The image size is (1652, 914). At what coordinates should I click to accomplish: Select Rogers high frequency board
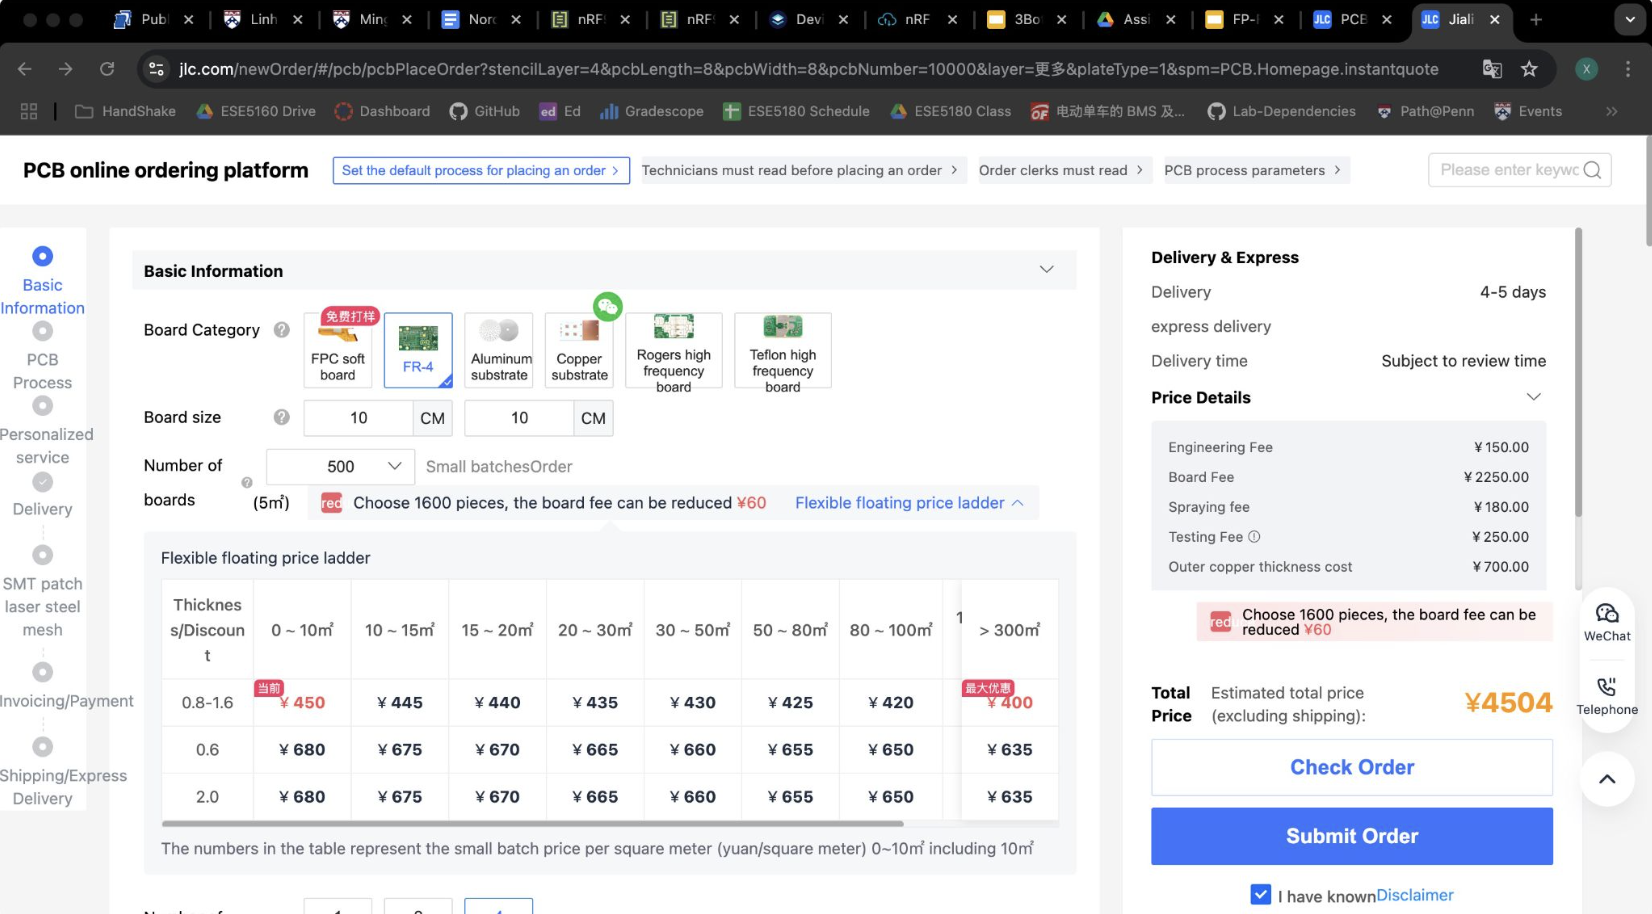tap(674, 351)
